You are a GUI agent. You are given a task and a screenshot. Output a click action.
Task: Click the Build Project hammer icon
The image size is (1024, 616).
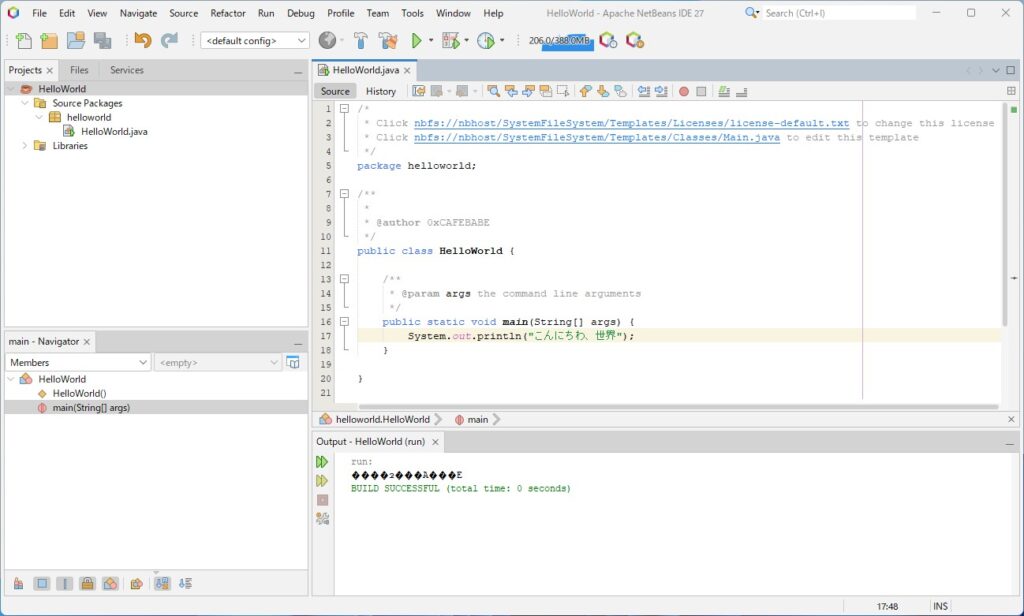[x=361, y=41]
